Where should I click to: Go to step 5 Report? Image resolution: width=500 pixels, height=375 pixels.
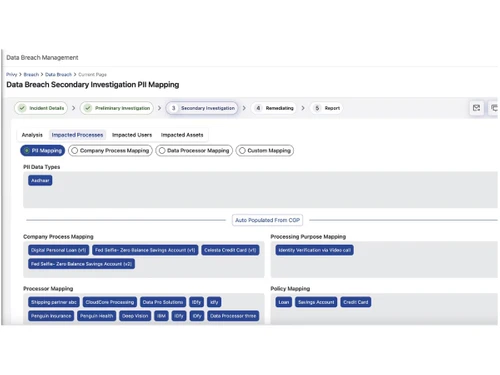(x=327, y=108)
